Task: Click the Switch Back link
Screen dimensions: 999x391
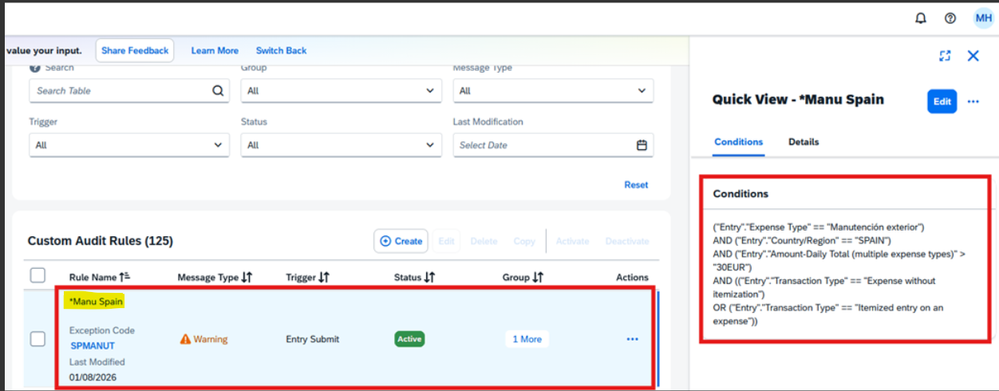Action: point(281,50)
